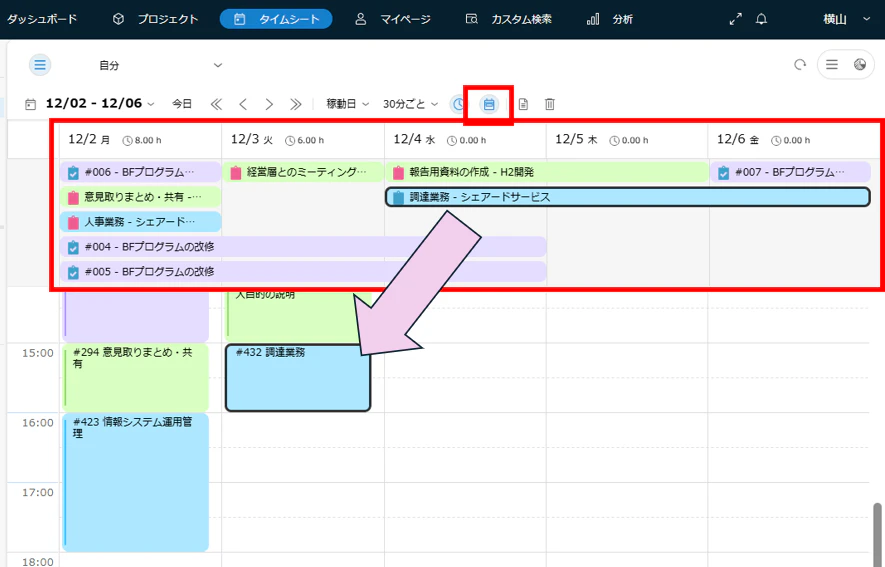This screenshot has height=567, width=885.
Task: Select the #006 - BFプログラム task bar
Action: point(141,172)
